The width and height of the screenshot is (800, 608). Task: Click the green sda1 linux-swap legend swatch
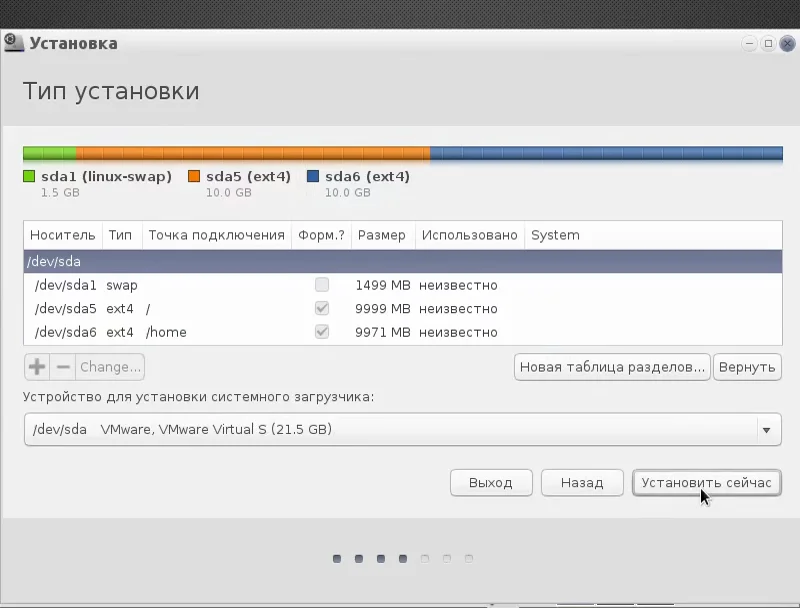[x=29, y=176]
